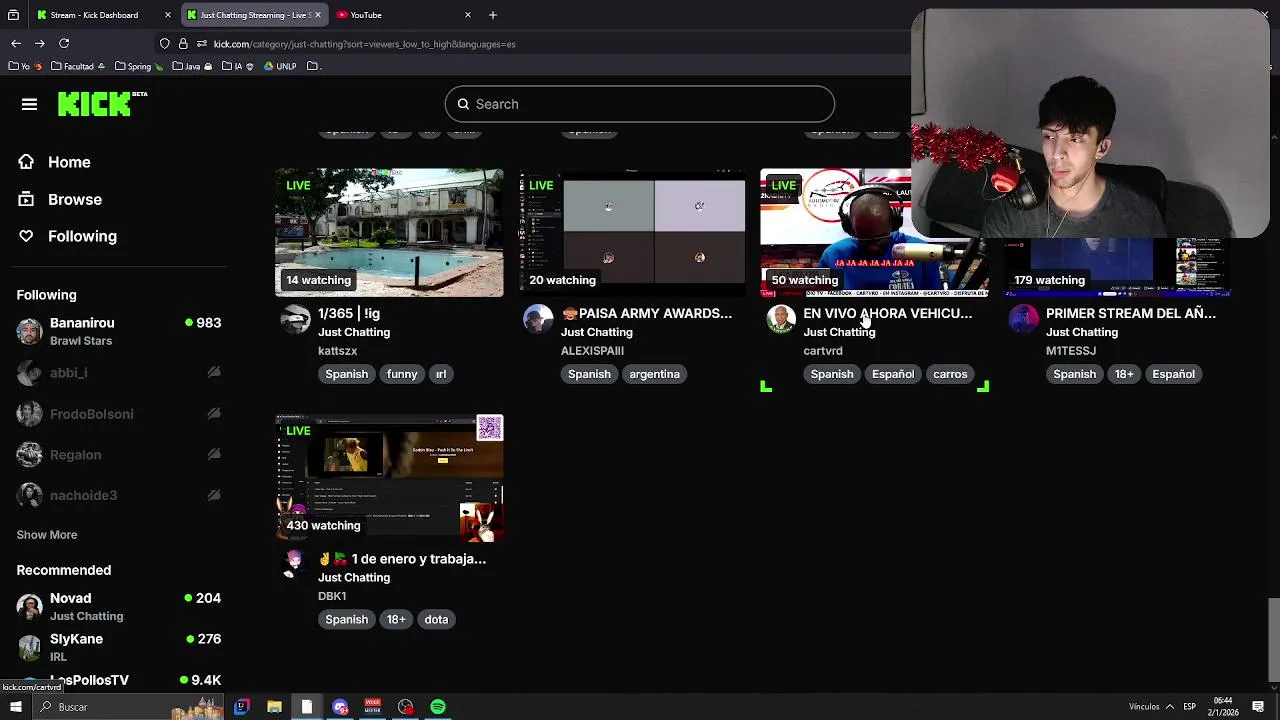Open Bananirou's channel in Following list
The width and height of the screenshot is (1280, 720).
[118, 331]
